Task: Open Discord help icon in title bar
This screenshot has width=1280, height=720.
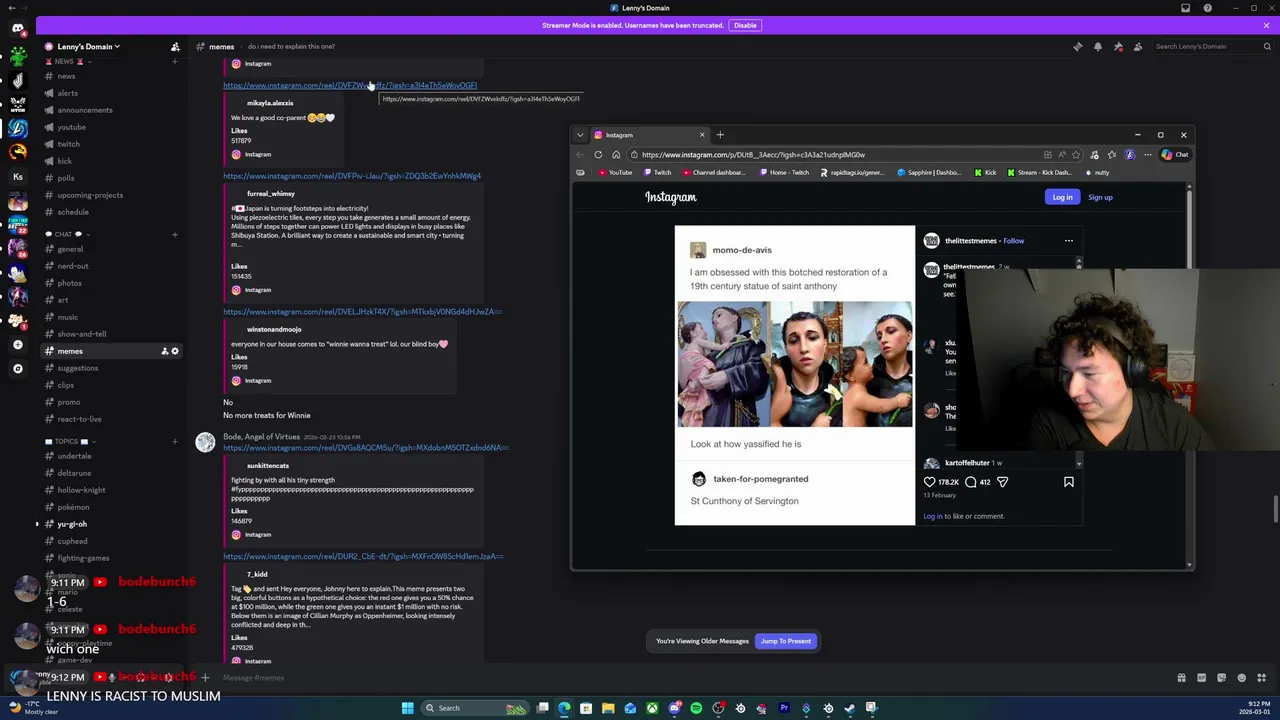Action: [1208, 8]
